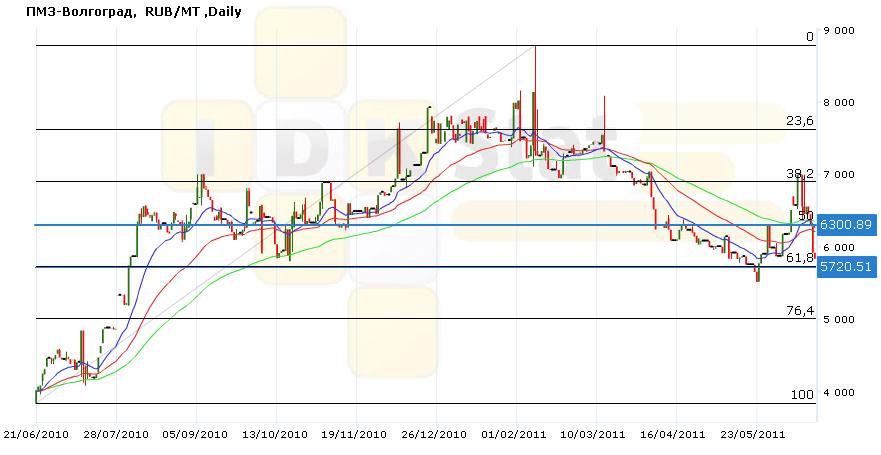The image size is (881, 455).
Task: Click the 5 000 price axis label
Action: 838,320
